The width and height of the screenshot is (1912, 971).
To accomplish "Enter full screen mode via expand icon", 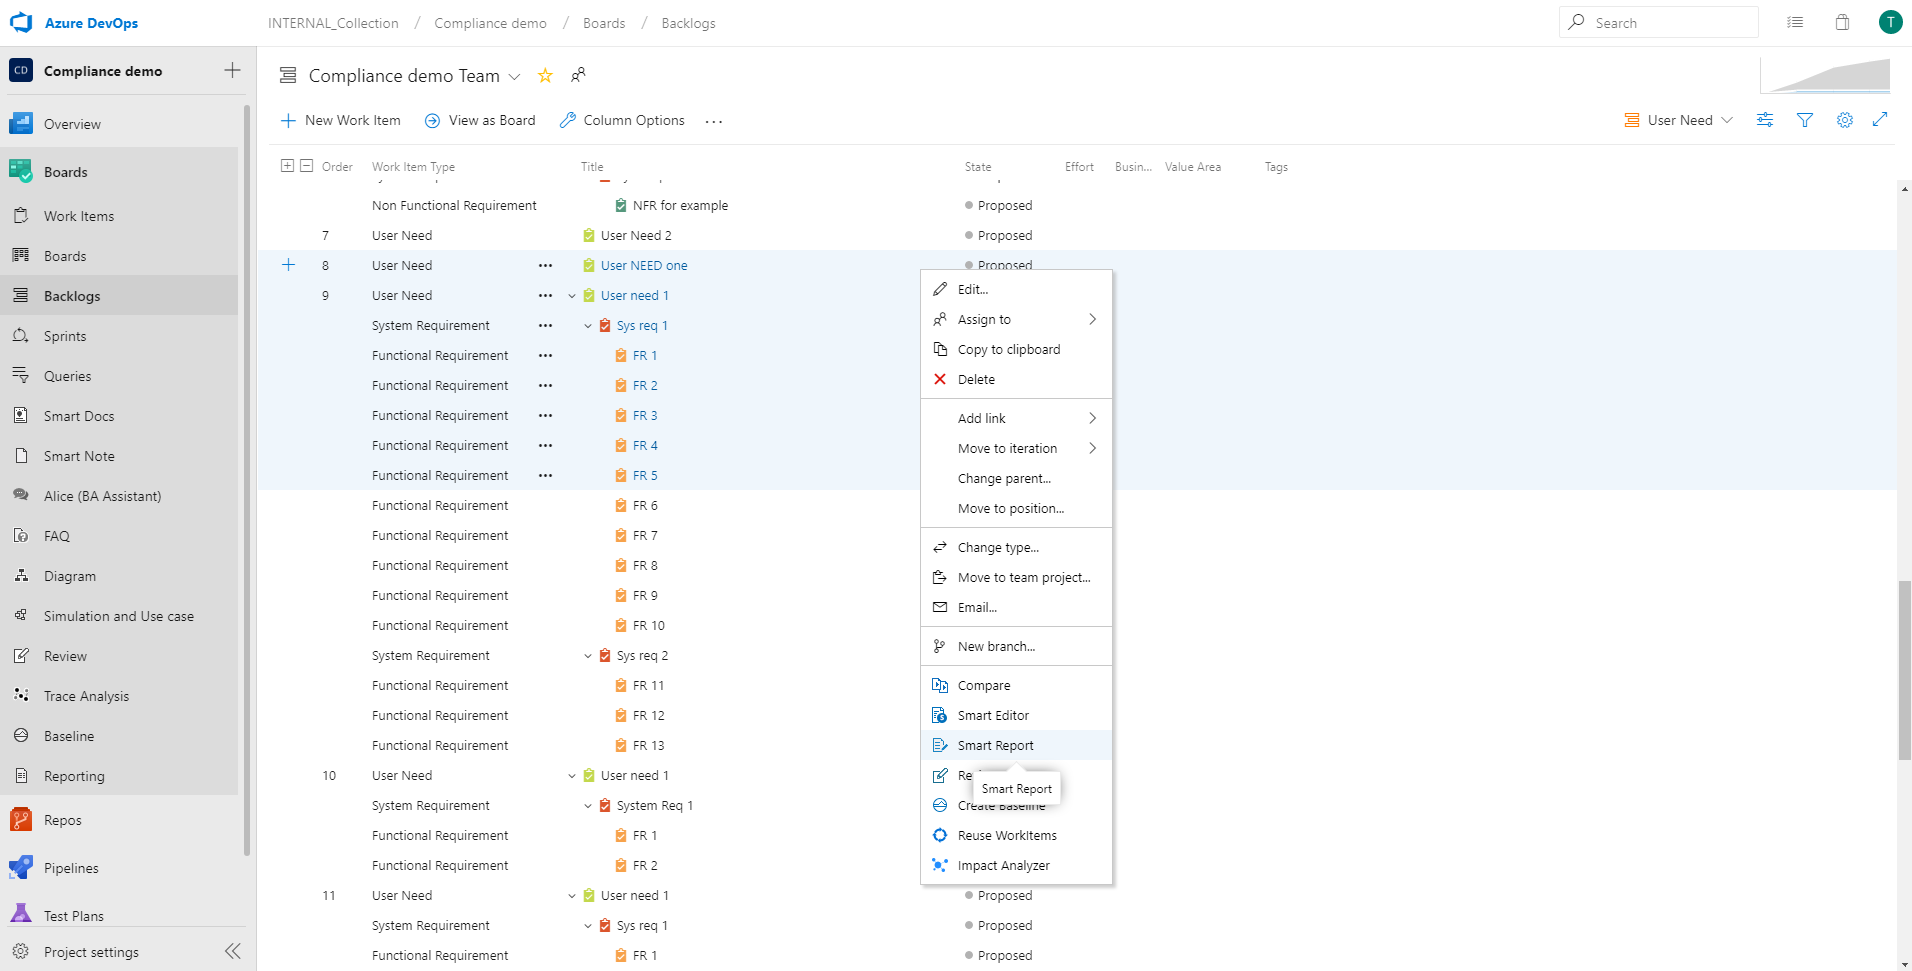I will point(1880,120).
